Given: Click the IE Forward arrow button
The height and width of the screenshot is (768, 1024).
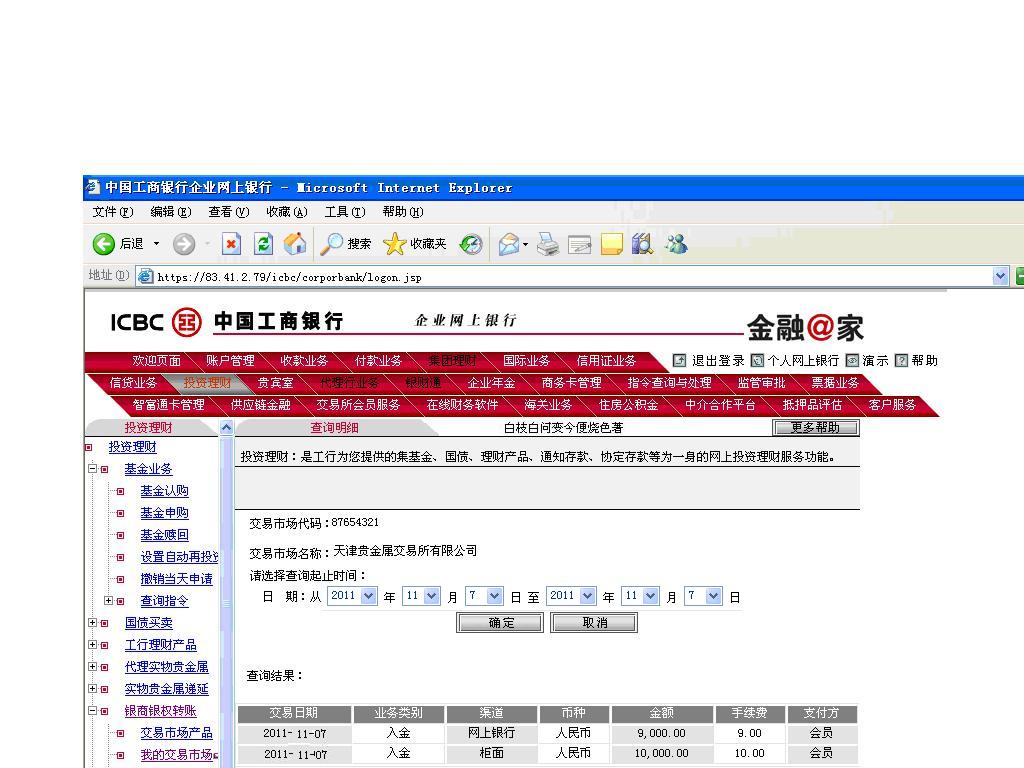Looking at the screenshot, I should pos(184,244).
